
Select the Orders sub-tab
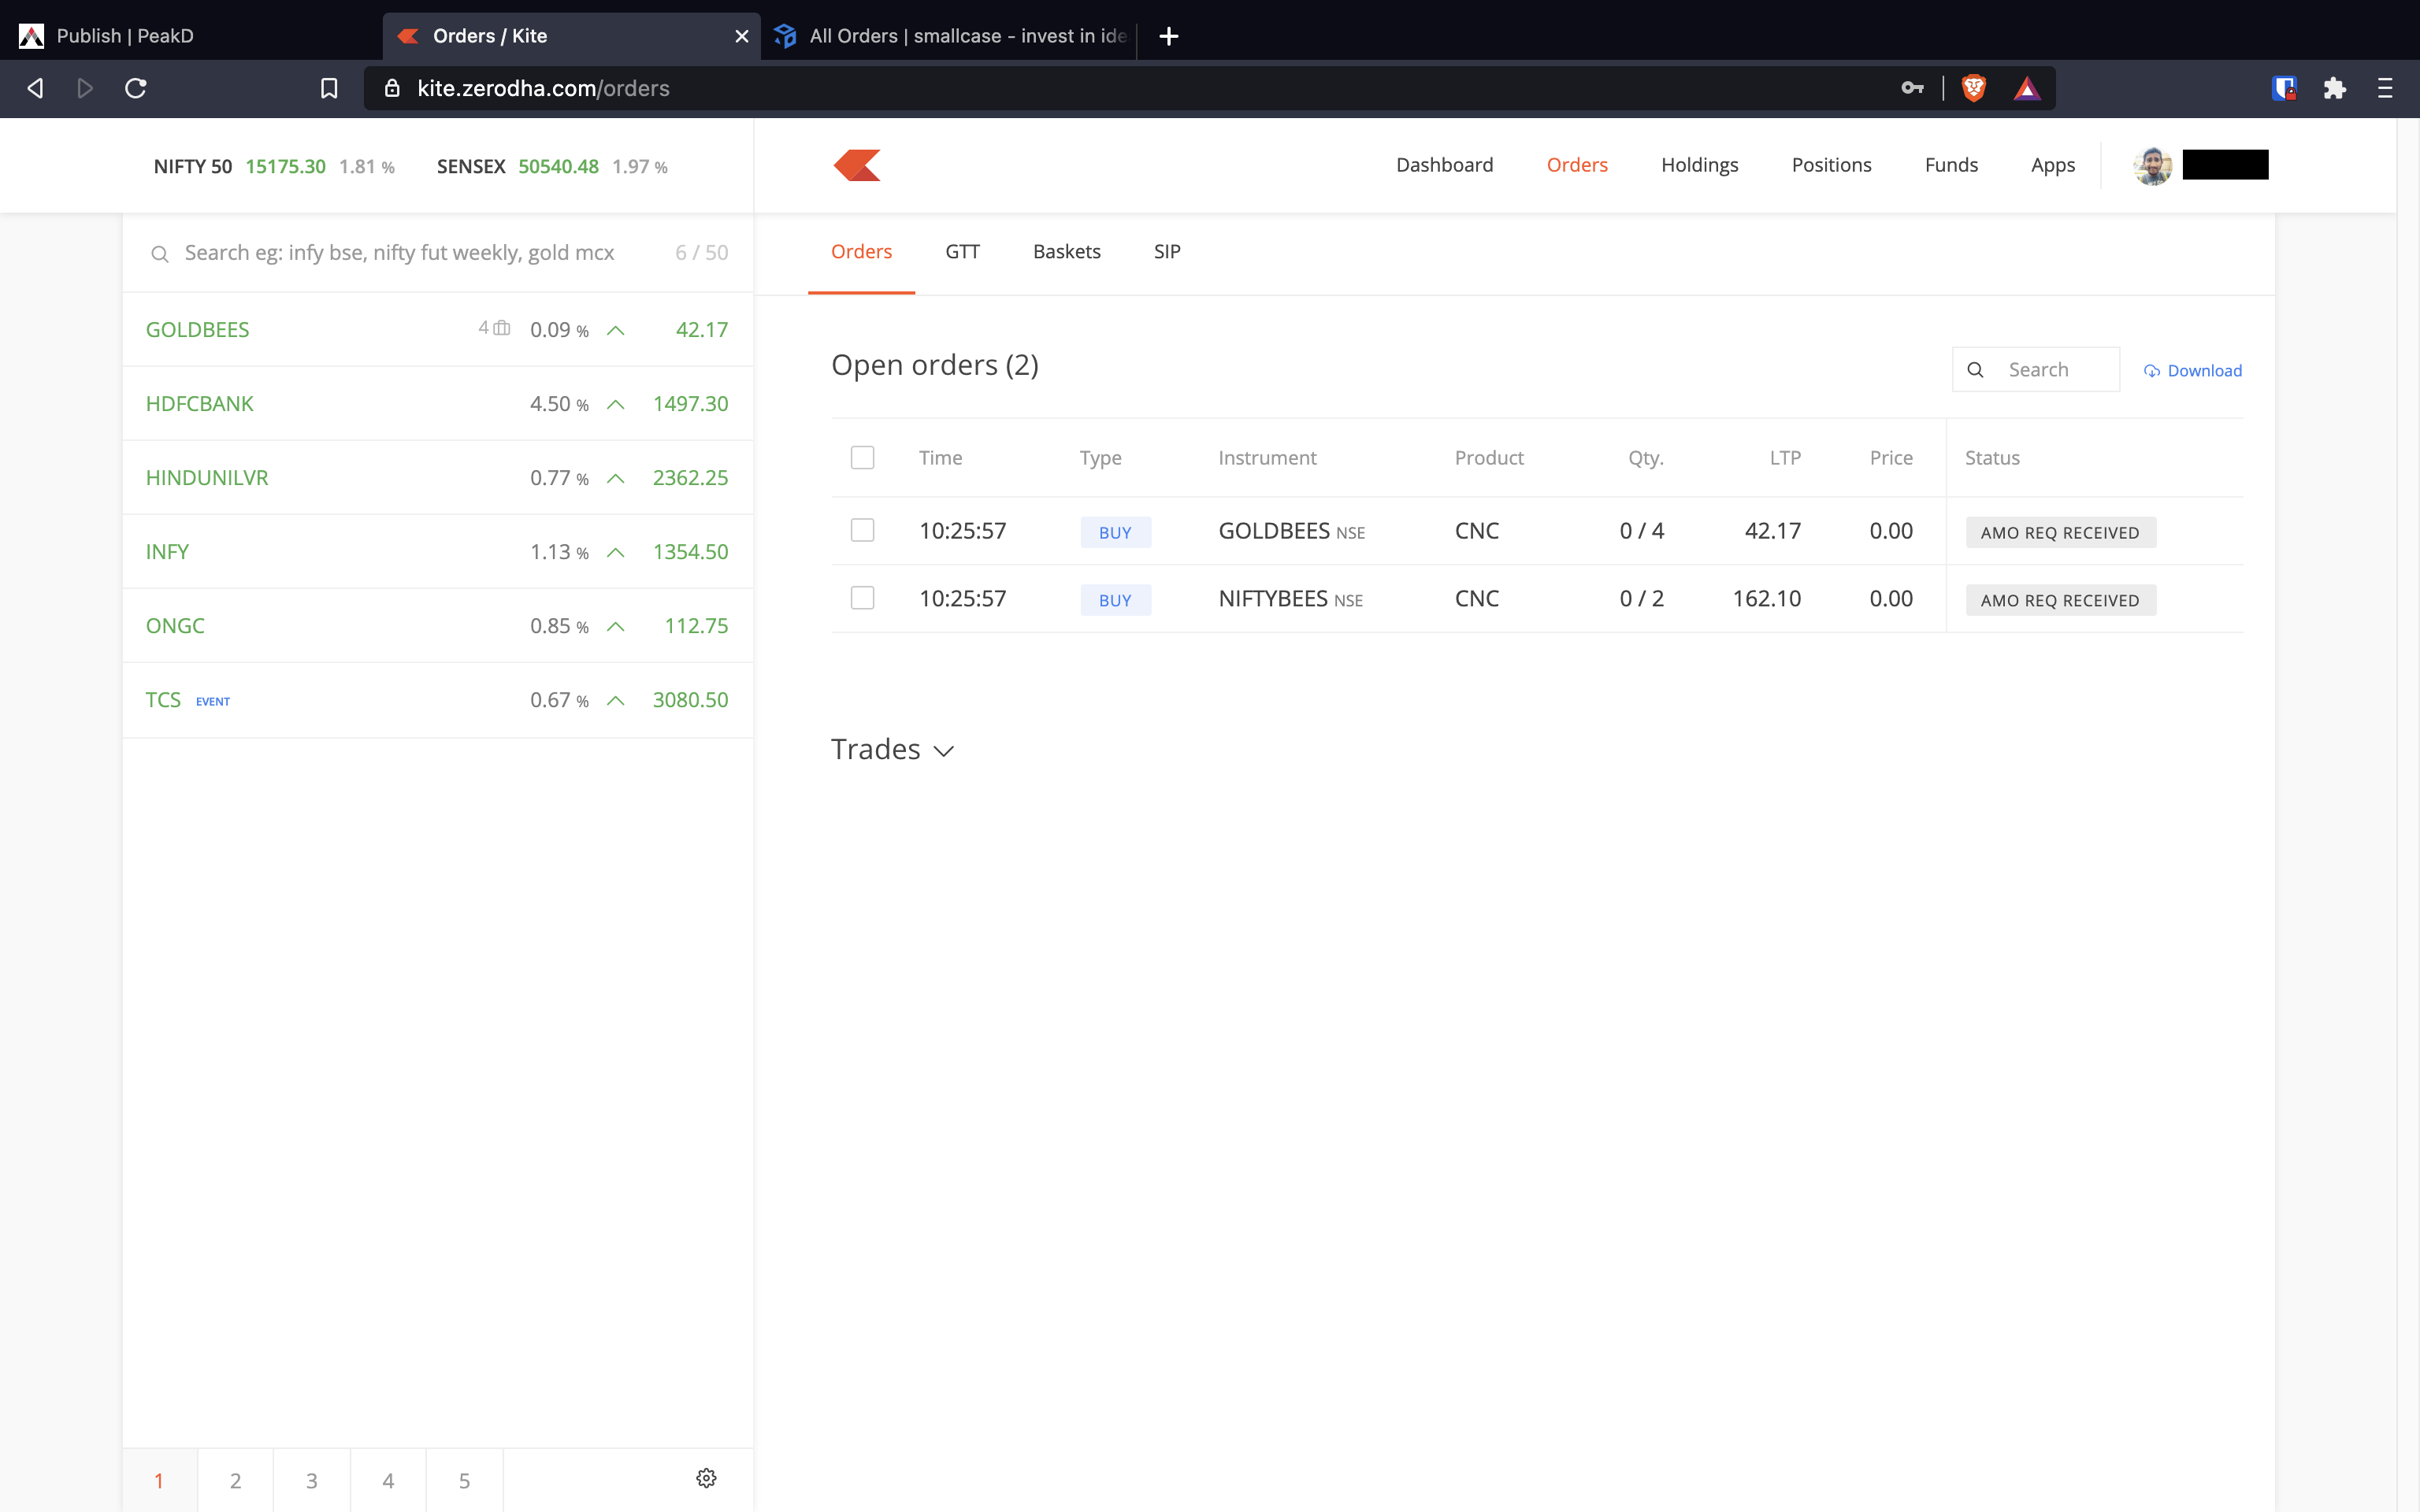(x=861, y=252)
